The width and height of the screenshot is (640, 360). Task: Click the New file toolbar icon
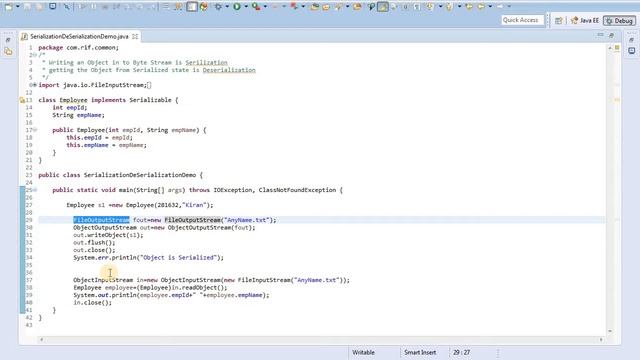click(x=8, y=7)
